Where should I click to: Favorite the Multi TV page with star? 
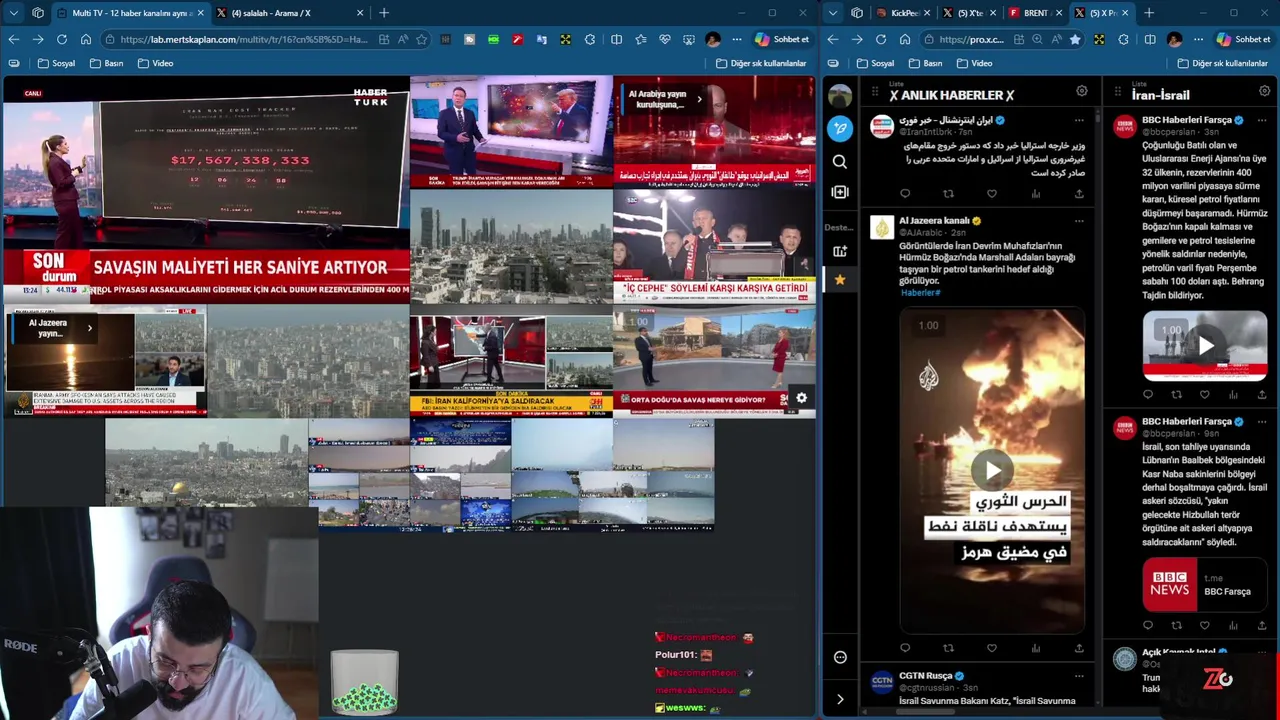(421, 39)
